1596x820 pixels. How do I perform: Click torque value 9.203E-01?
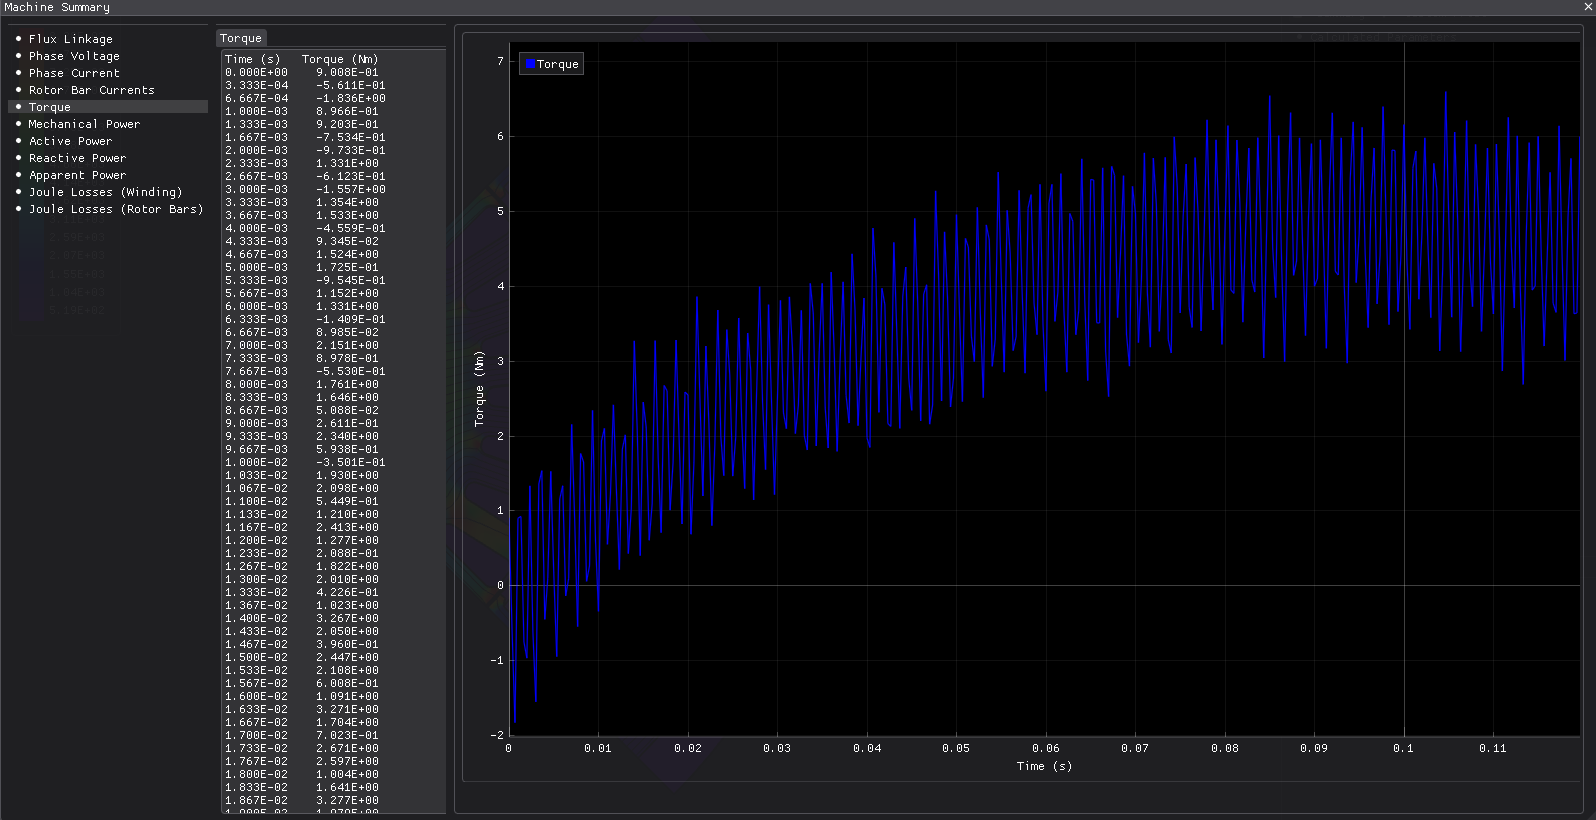click(347, 124)
